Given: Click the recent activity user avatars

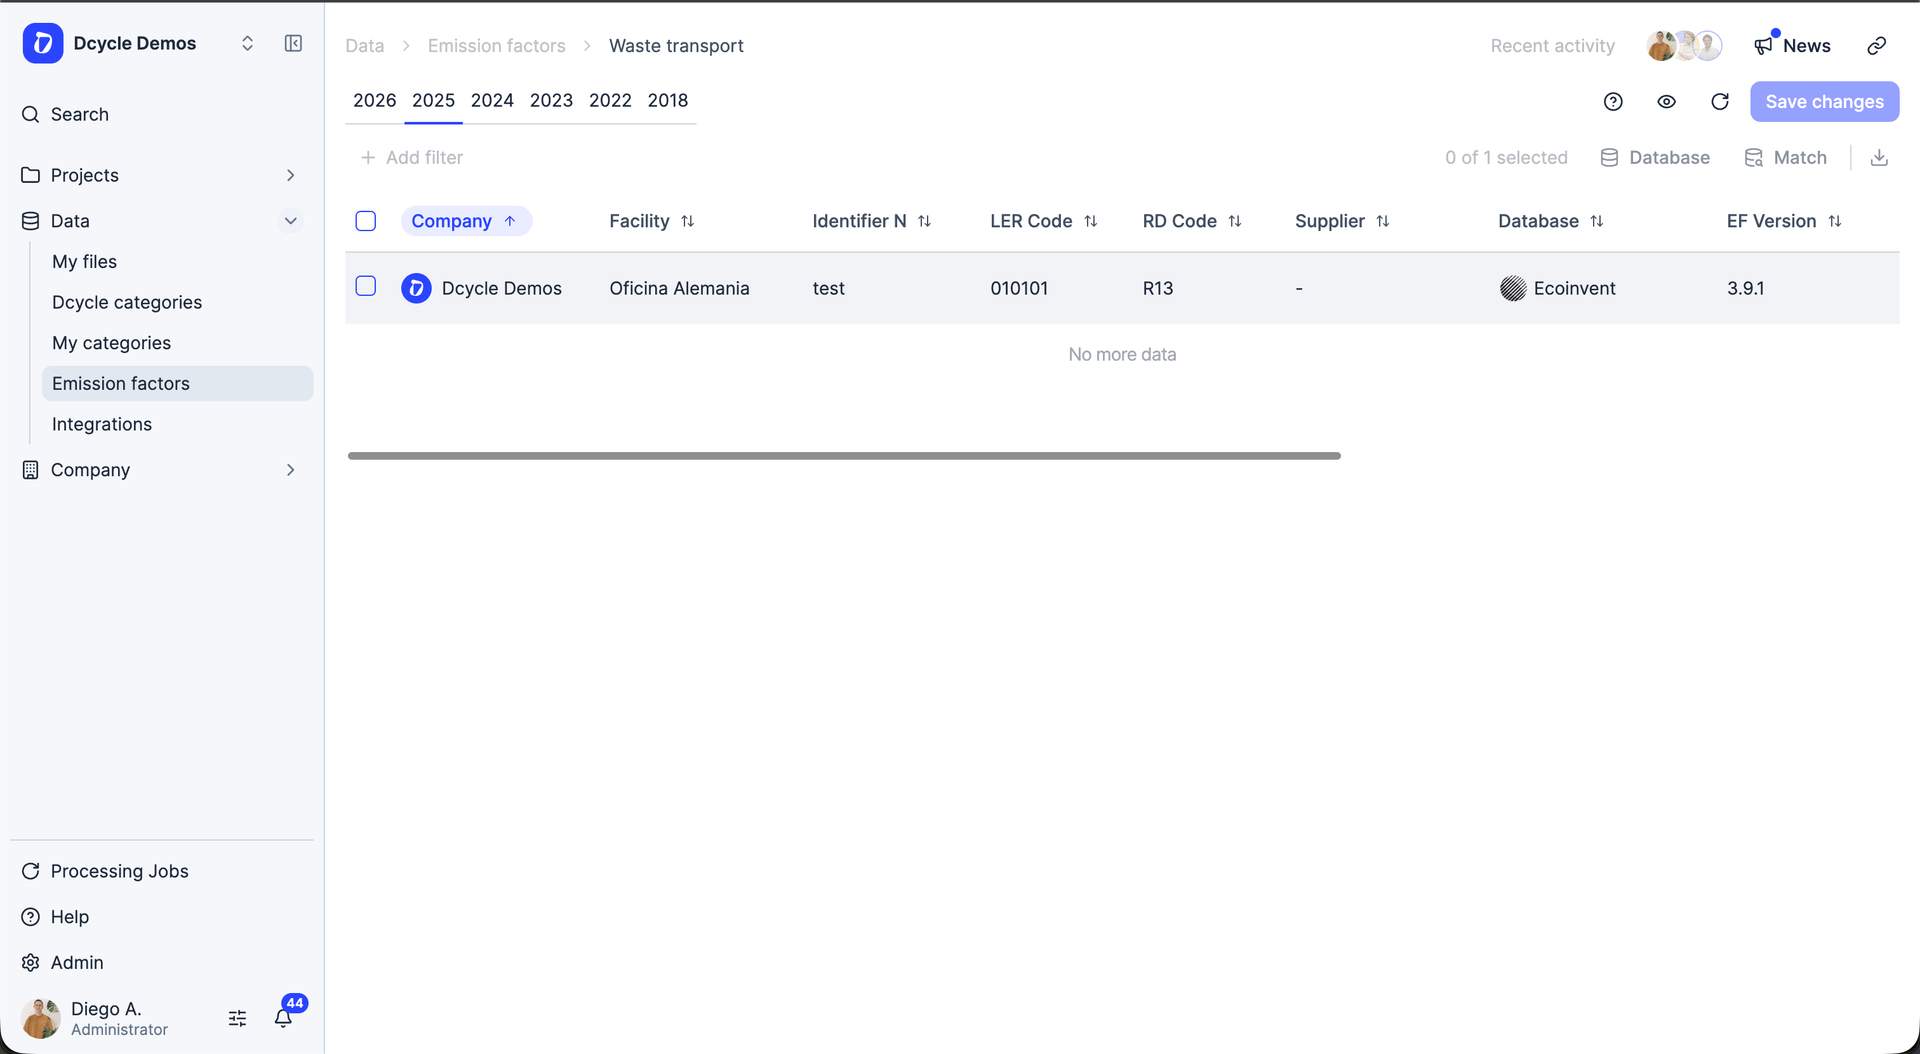Looking at the screenshot, I should pyautogui.click(x=1685, y=46).
